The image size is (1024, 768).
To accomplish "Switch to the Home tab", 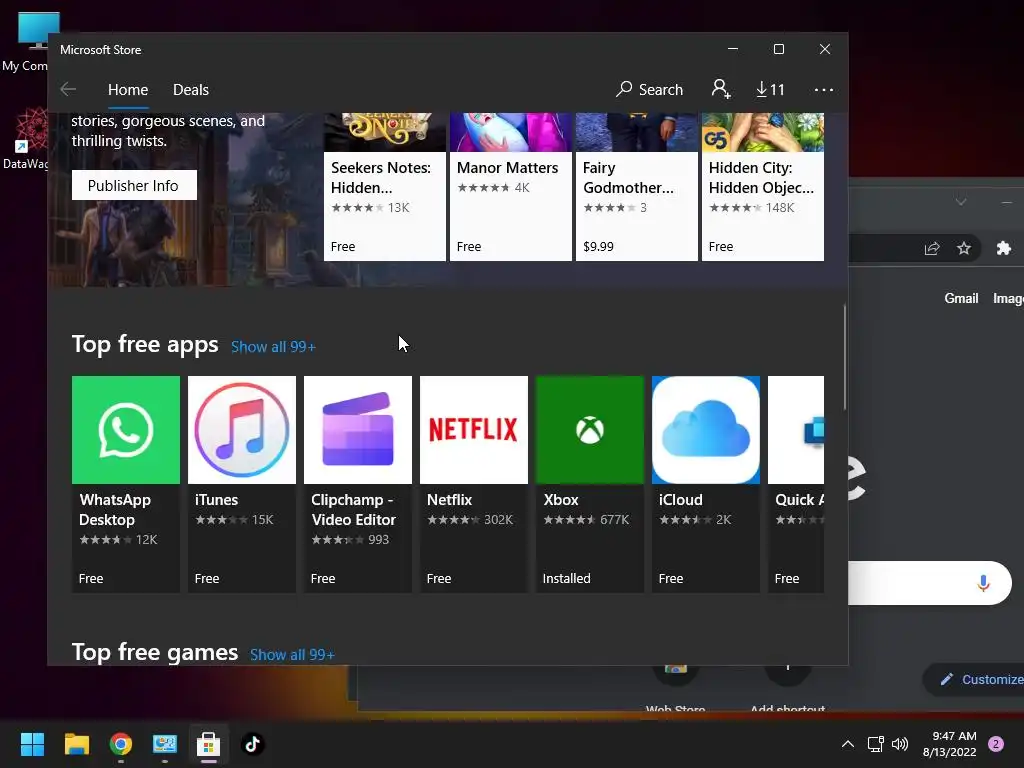I will point(128,89).
